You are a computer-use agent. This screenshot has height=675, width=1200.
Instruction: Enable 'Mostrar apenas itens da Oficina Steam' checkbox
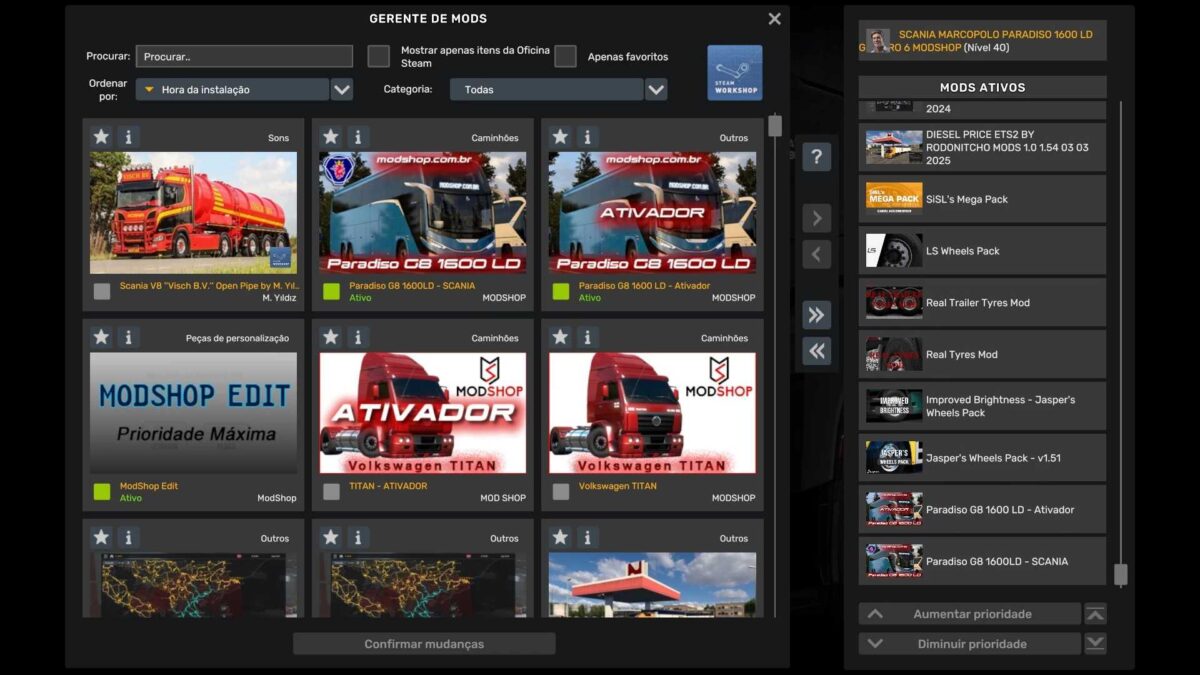tap(378, 56)
